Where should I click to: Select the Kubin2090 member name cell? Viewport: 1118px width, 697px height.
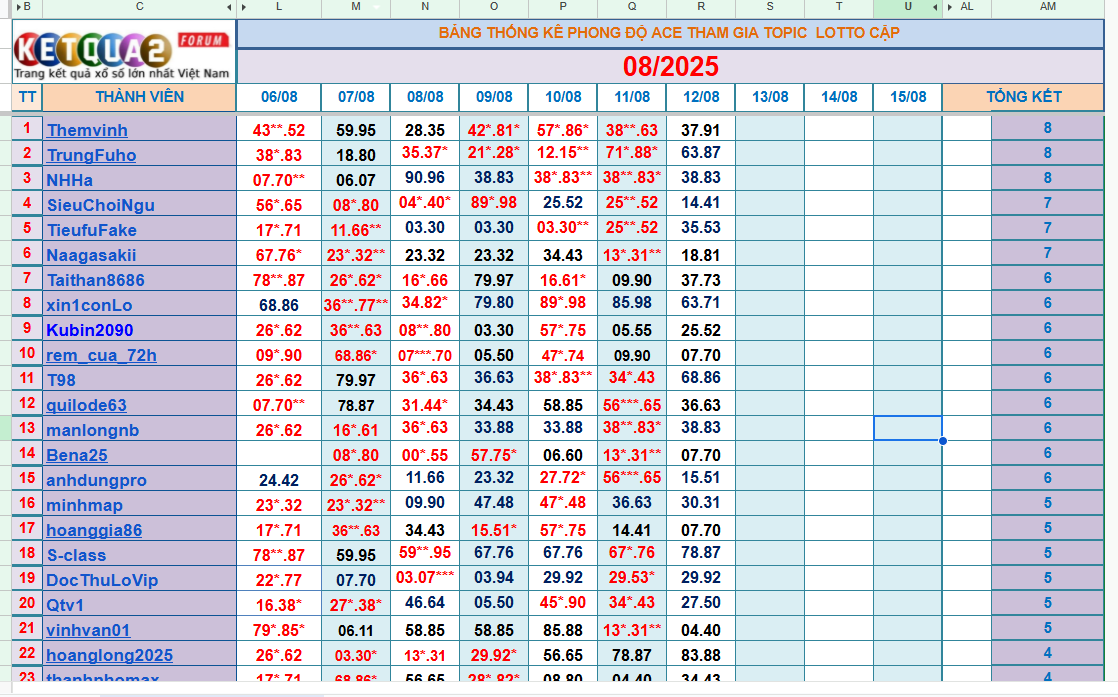(139, 329)
